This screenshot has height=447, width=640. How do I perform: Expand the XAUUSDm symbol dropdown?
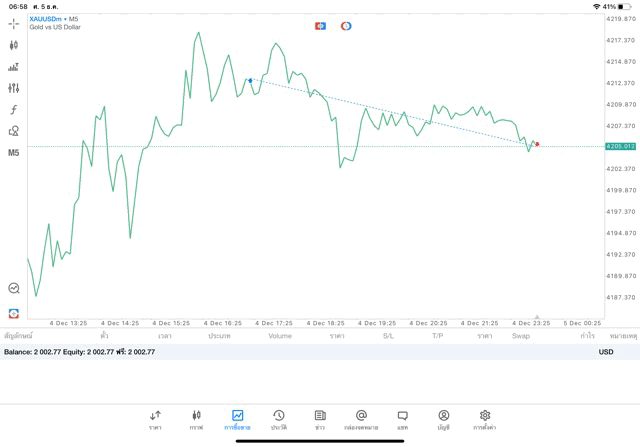click(55, 19)
